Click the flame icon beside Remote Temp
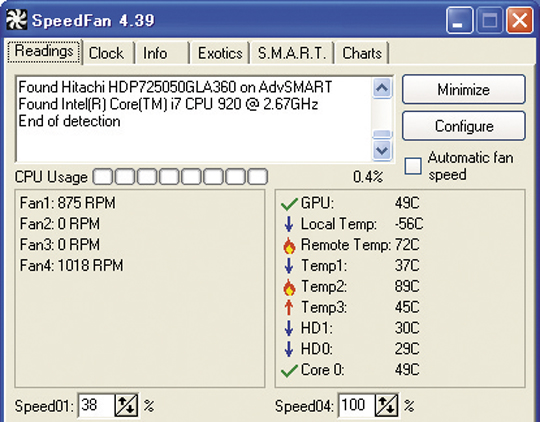The height and width of the screenshot is (422, 540). [x=289, y=245]
